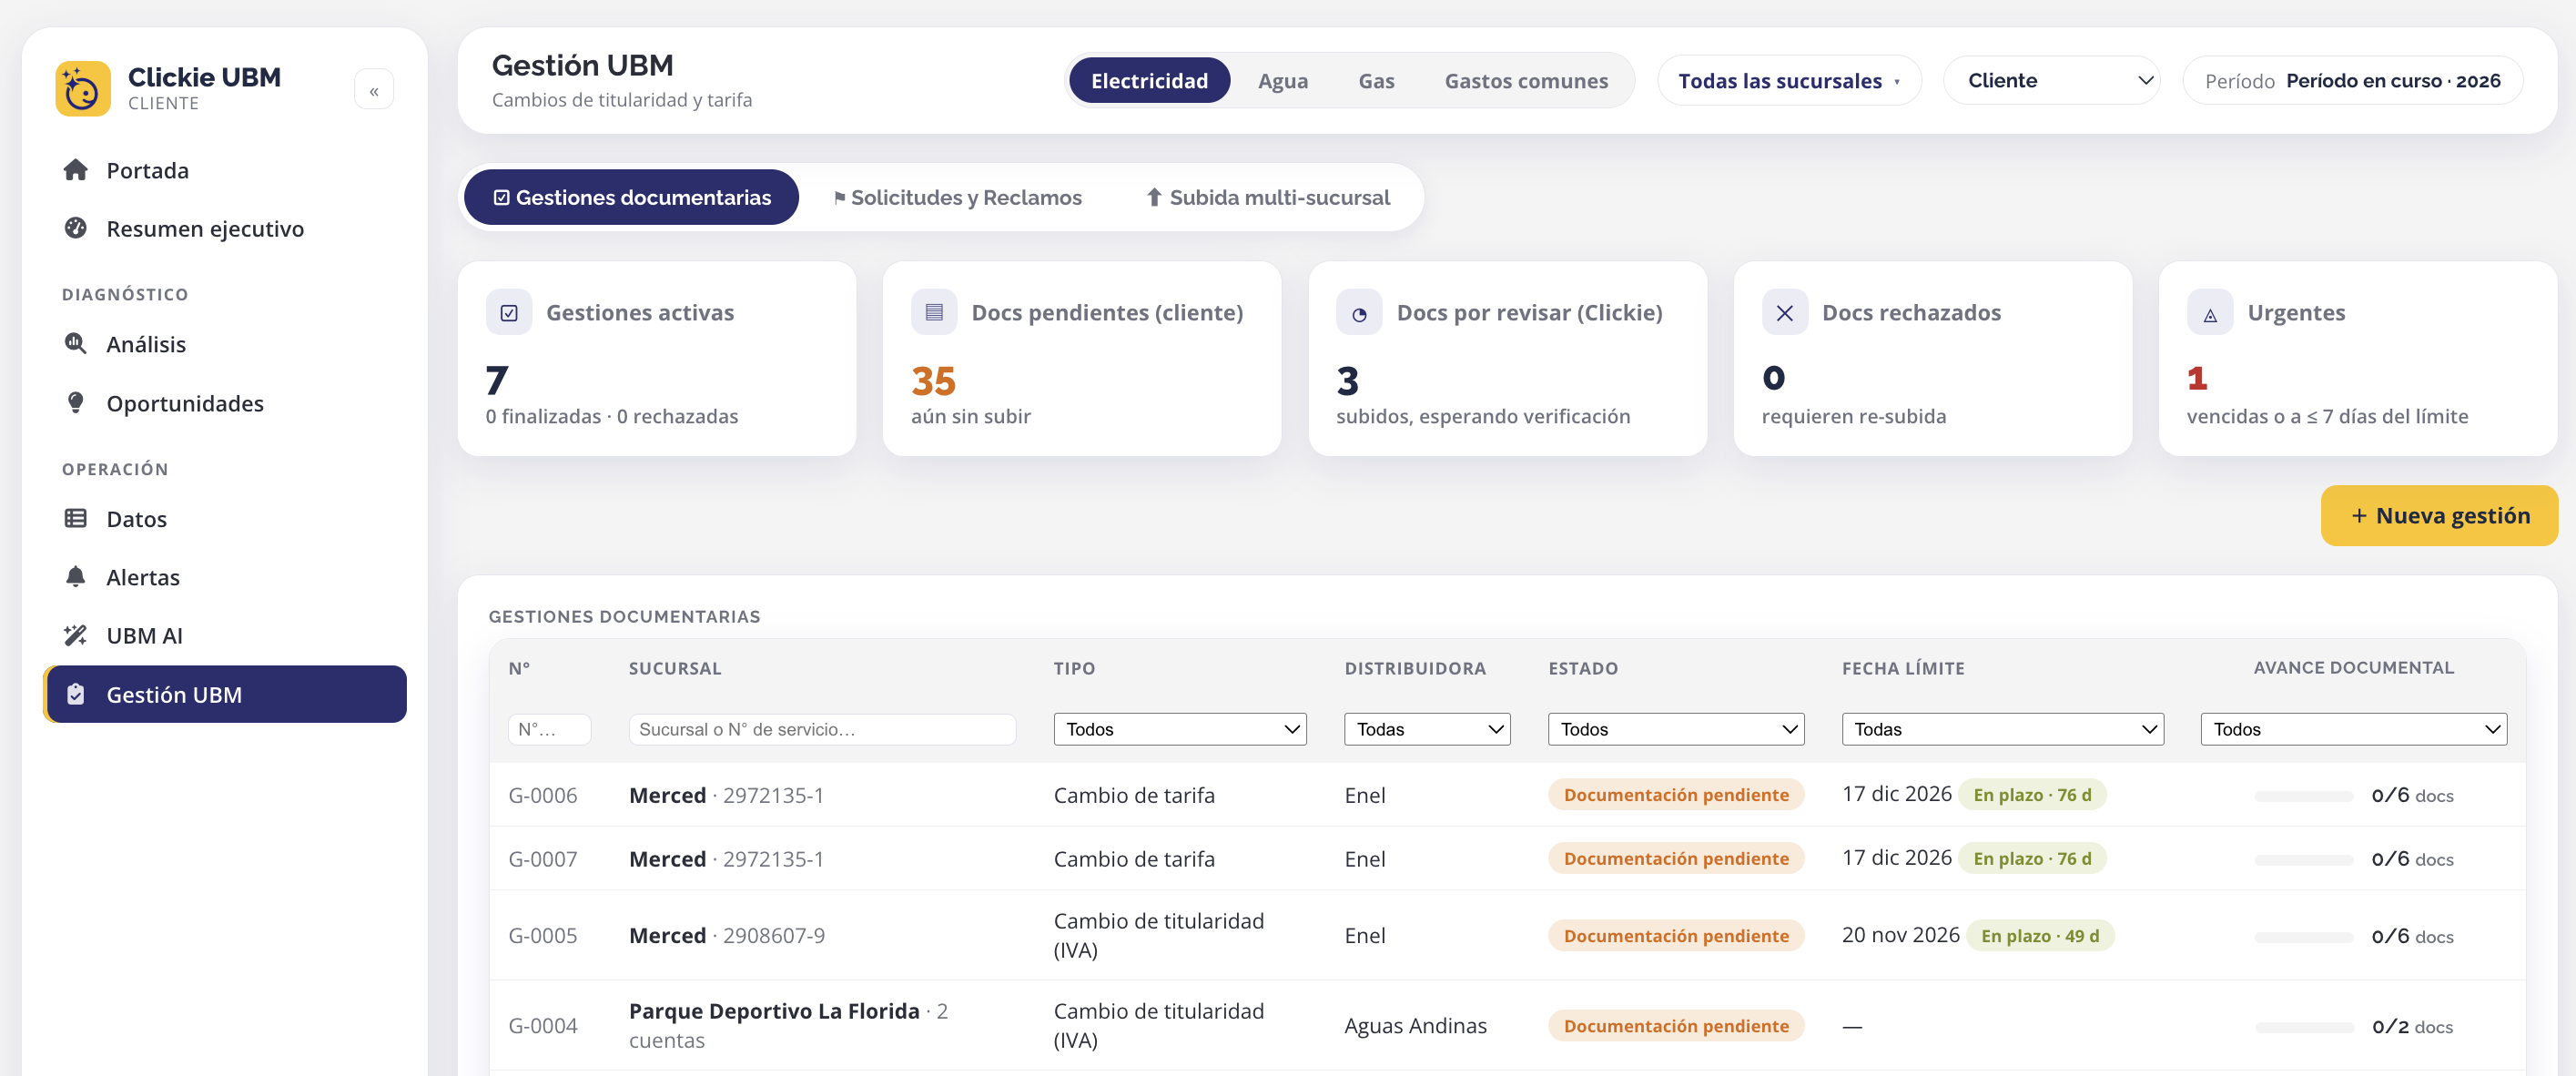Viewport: 2576px width, 1076px height.
Task: Open the Estado filter dropdown
Action: pos(1676,729)
